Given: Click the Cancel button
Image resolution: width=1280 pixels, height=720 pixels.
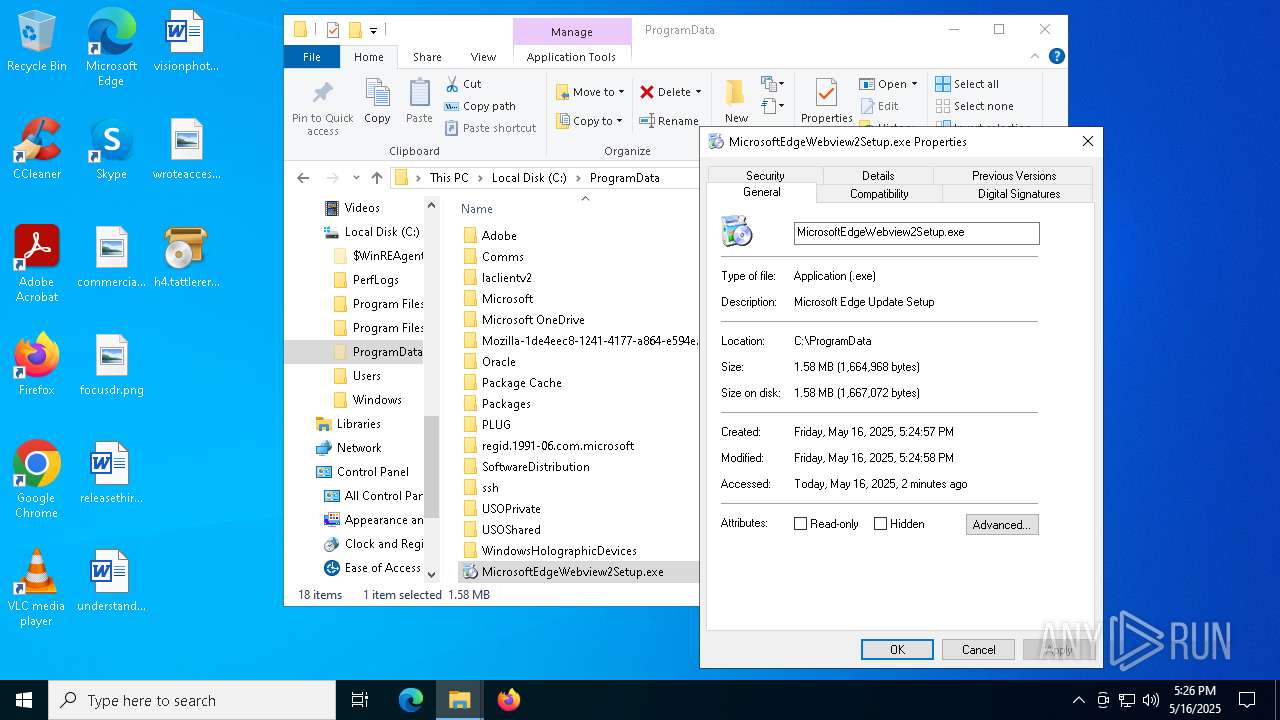Looking at the screenshot, I should 978,649.
